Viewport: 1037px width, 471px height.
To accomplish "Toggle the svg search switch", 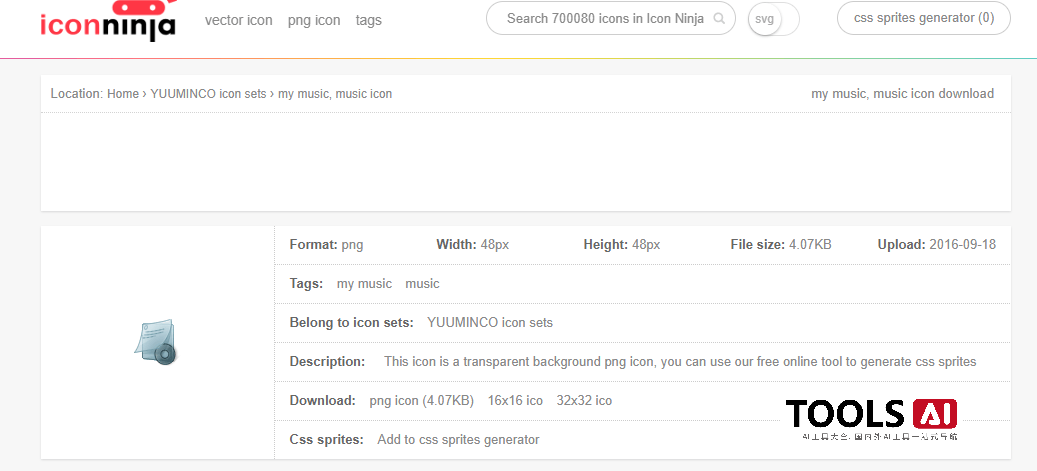I will [x=773, y=19].
